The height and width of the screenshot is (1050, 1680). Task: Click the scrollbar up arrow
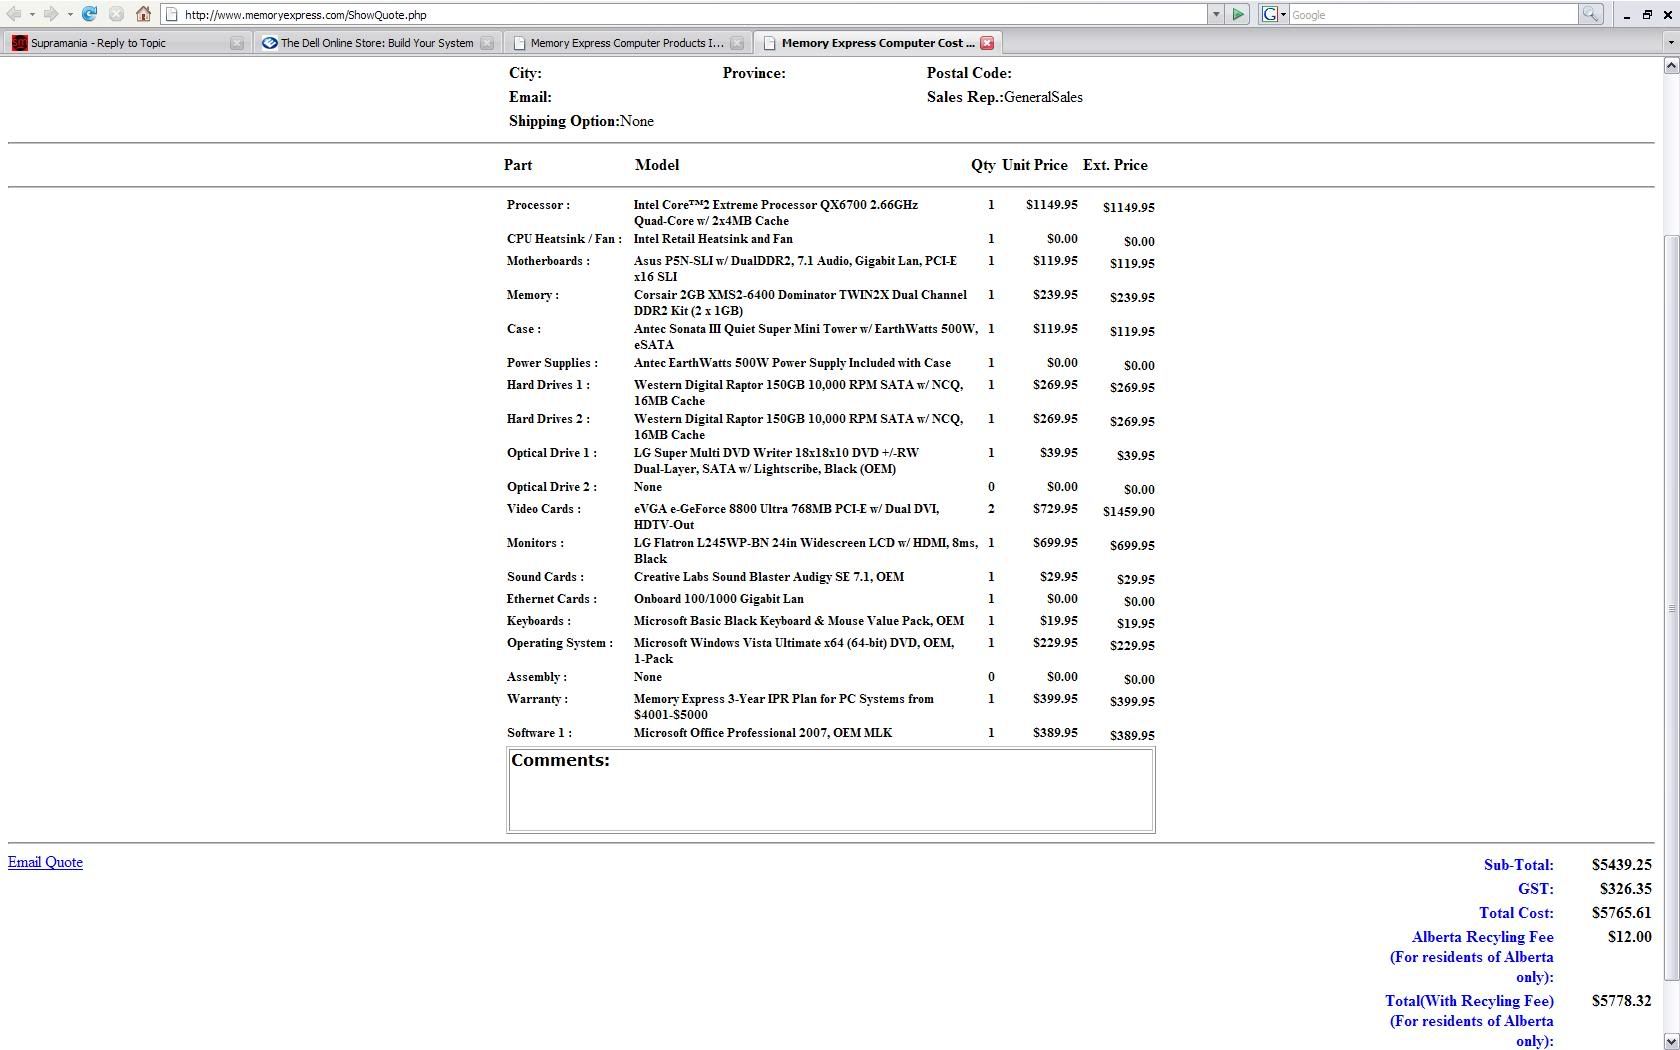1671,66
